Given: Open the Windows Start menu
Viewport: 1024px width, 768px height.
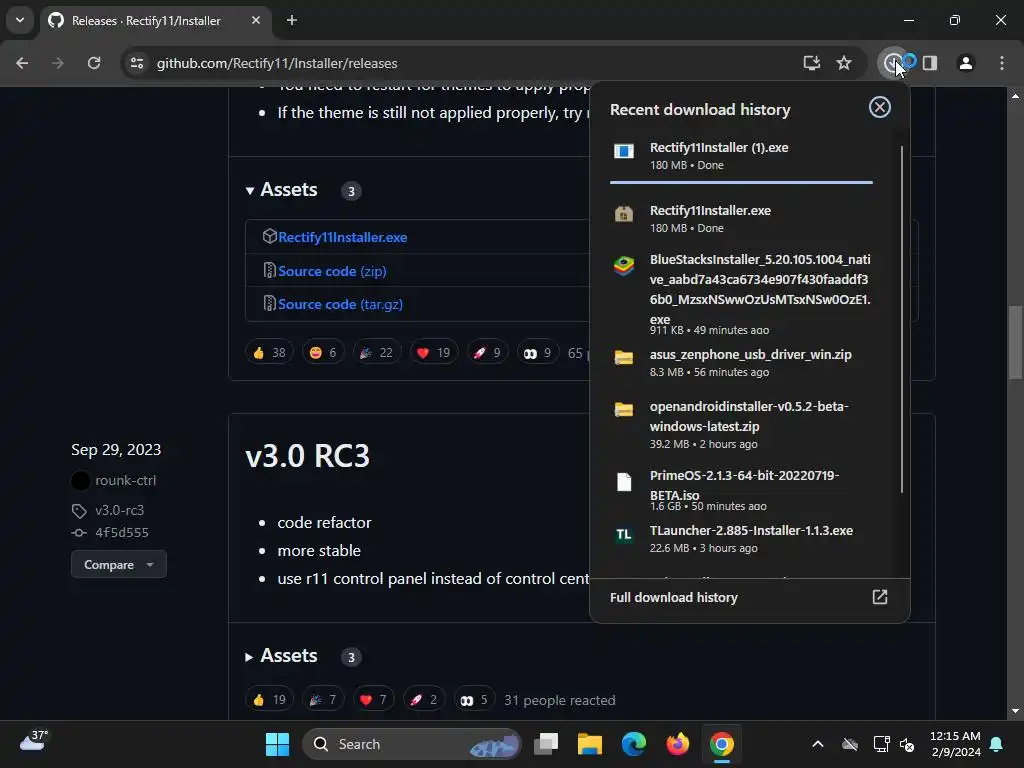Looking at the screenshot, I should point(277,744).
